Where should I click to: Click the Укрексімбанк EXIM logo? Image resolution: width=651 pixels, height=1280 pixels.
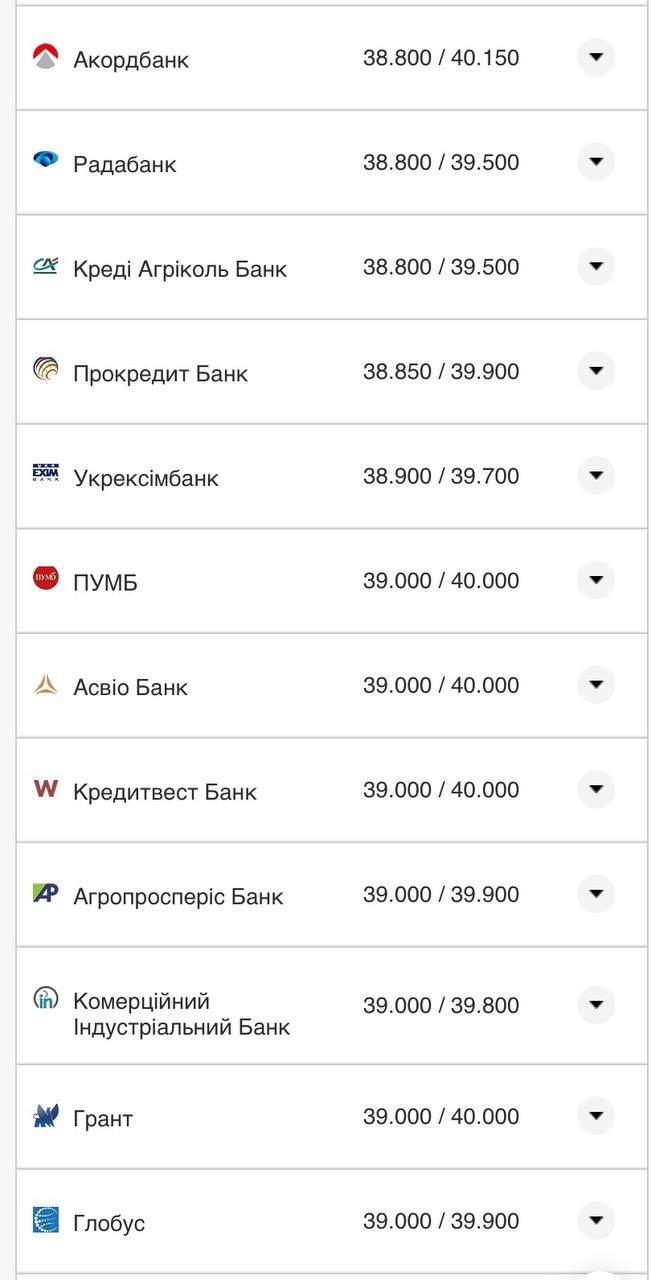coord(46,474)
